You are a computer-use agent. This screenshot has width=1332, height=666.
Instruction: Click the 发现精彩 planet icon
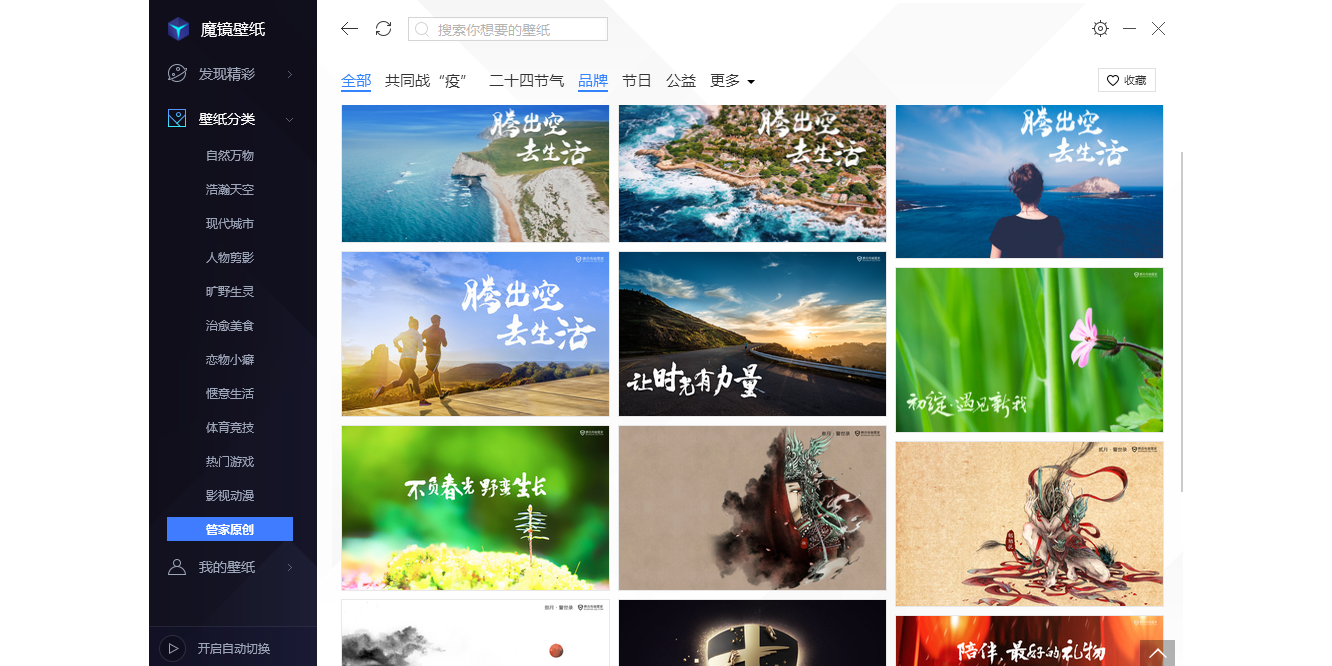[x=177, y=73]
